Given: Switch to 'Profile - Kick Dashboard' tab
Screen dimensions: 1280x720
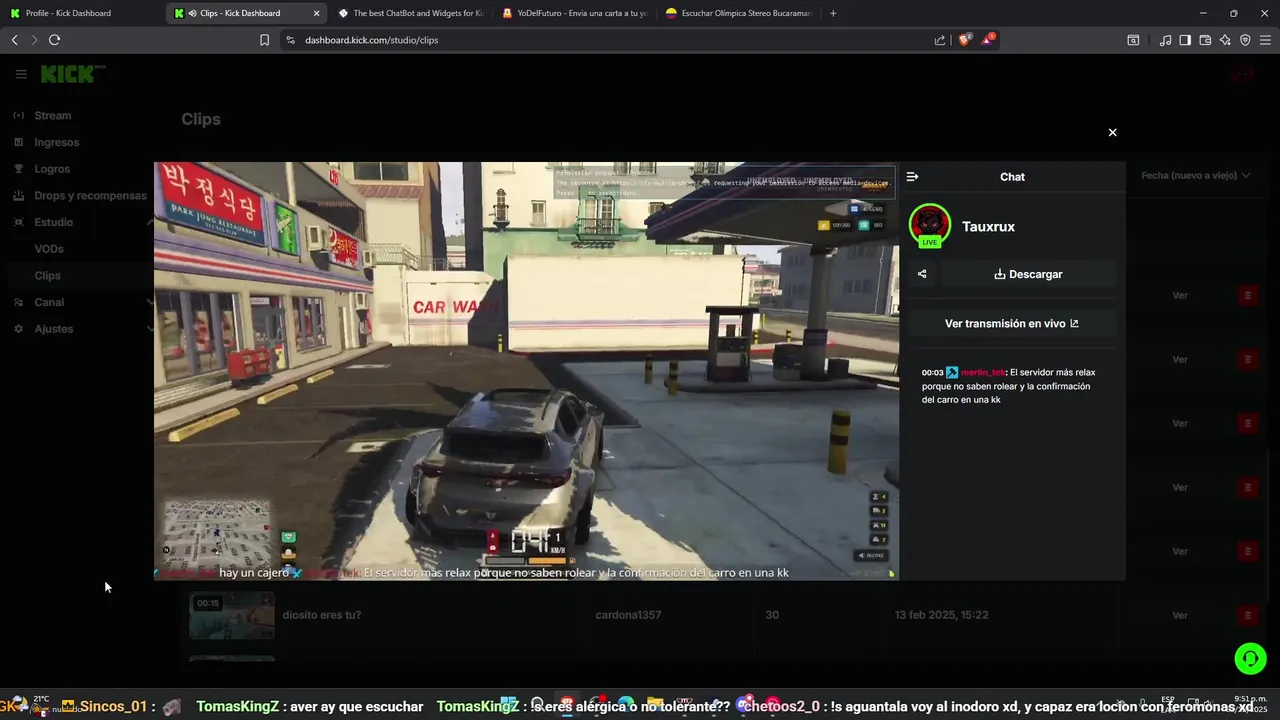Looking at the screenshot, I should 80,13.
